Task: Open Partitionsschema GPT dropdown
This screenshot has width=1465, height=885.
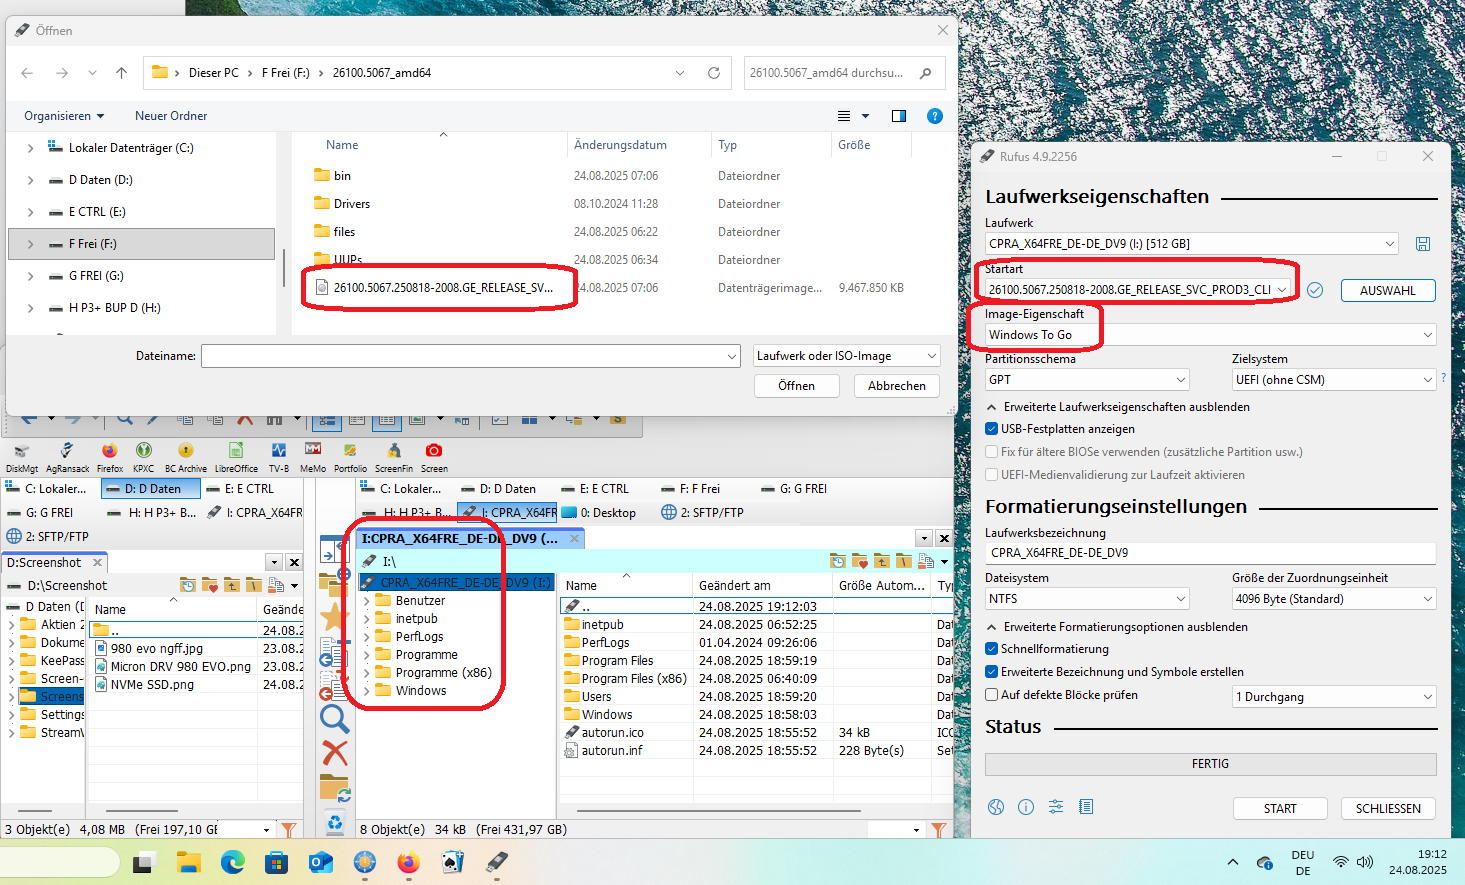Action: (x=1087, y=380)
